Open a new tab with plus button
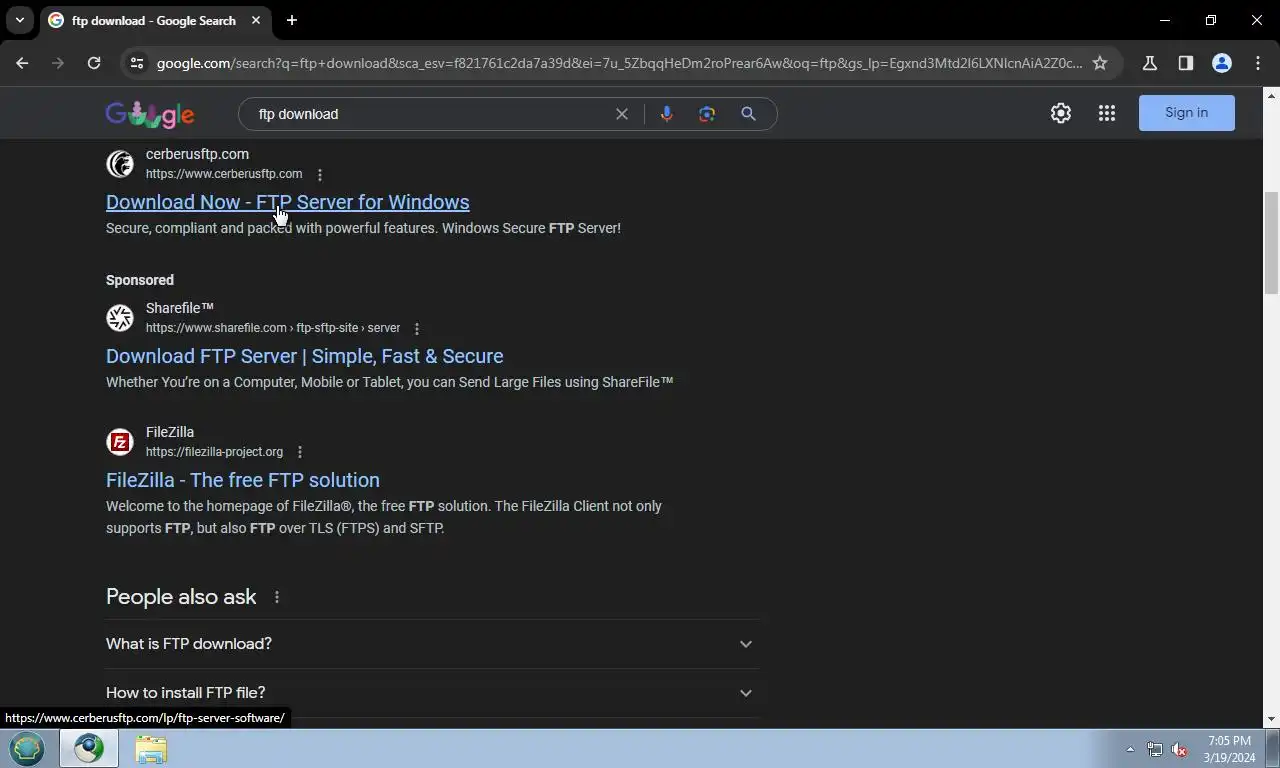The image size is (1280, 768). pyautogui.click(x=292, y=20)
